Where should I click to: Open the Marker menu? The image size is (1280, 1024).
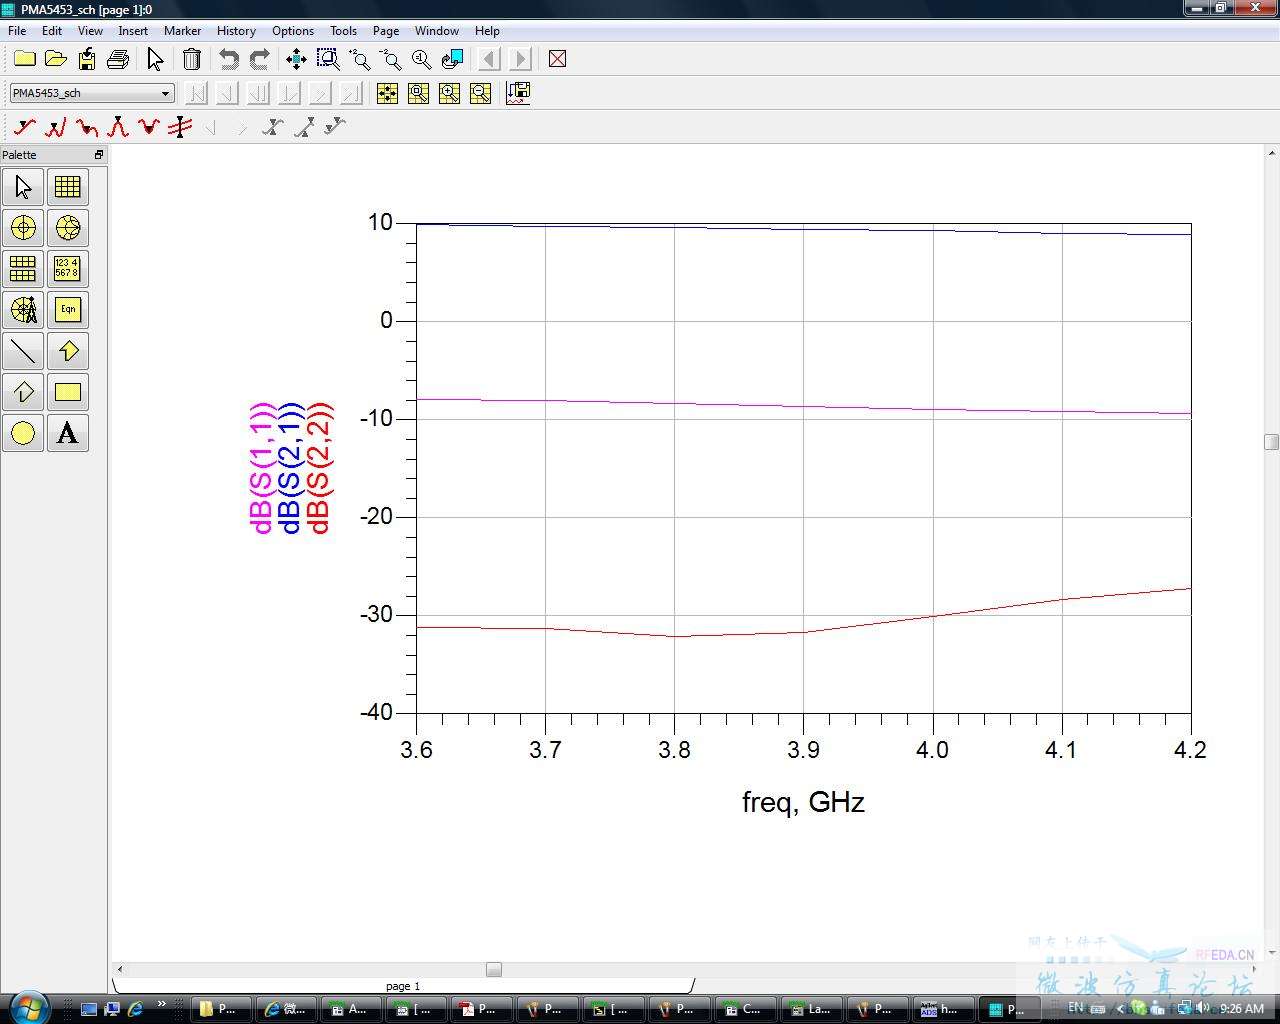(x=182, y=31)
